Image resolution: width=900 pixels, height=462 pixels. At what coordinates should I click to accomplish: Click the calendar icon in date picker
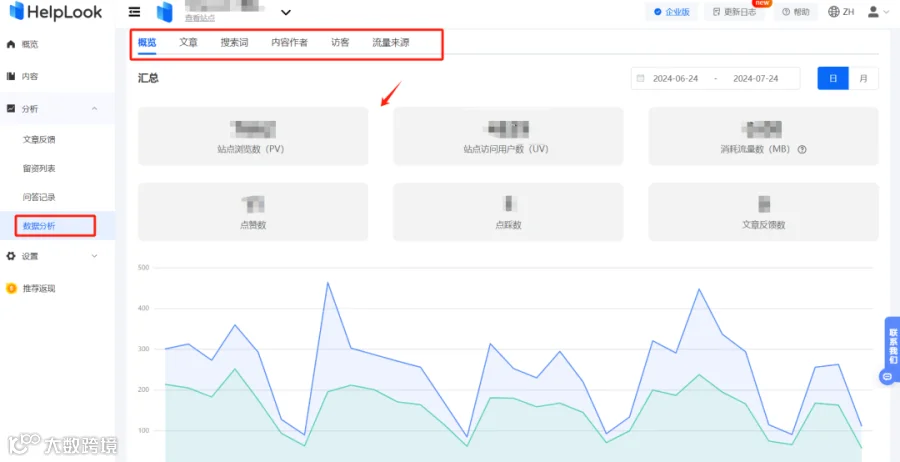point(641,79)
